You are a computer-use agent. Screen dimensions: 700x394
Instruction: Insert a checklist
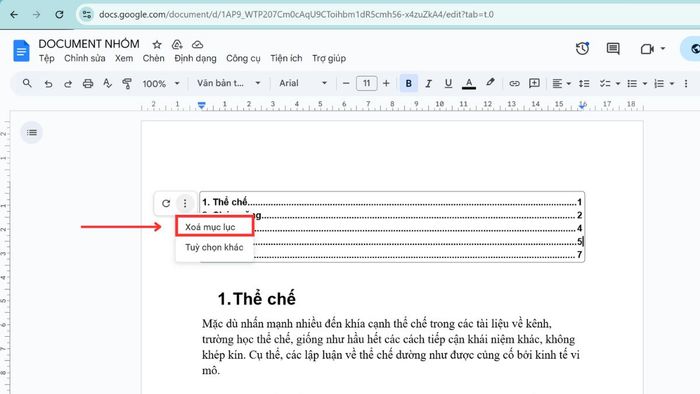click(605, 83)
